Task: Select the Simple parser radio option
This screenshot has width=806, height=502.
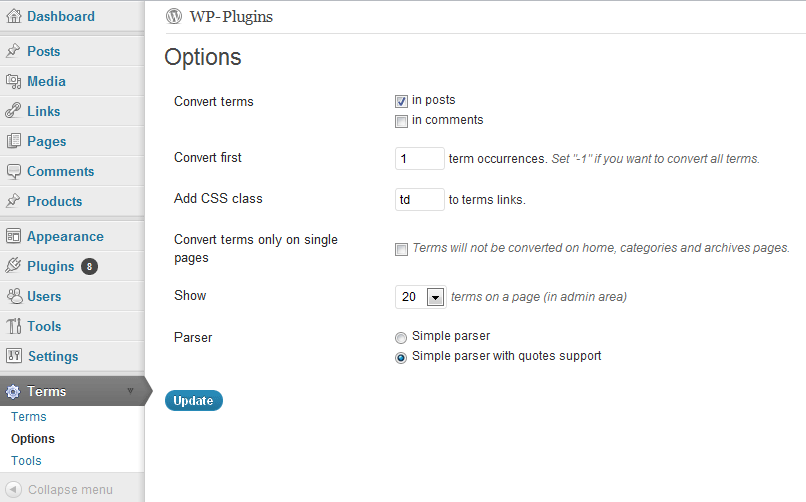Action: (x=401, y=337)
